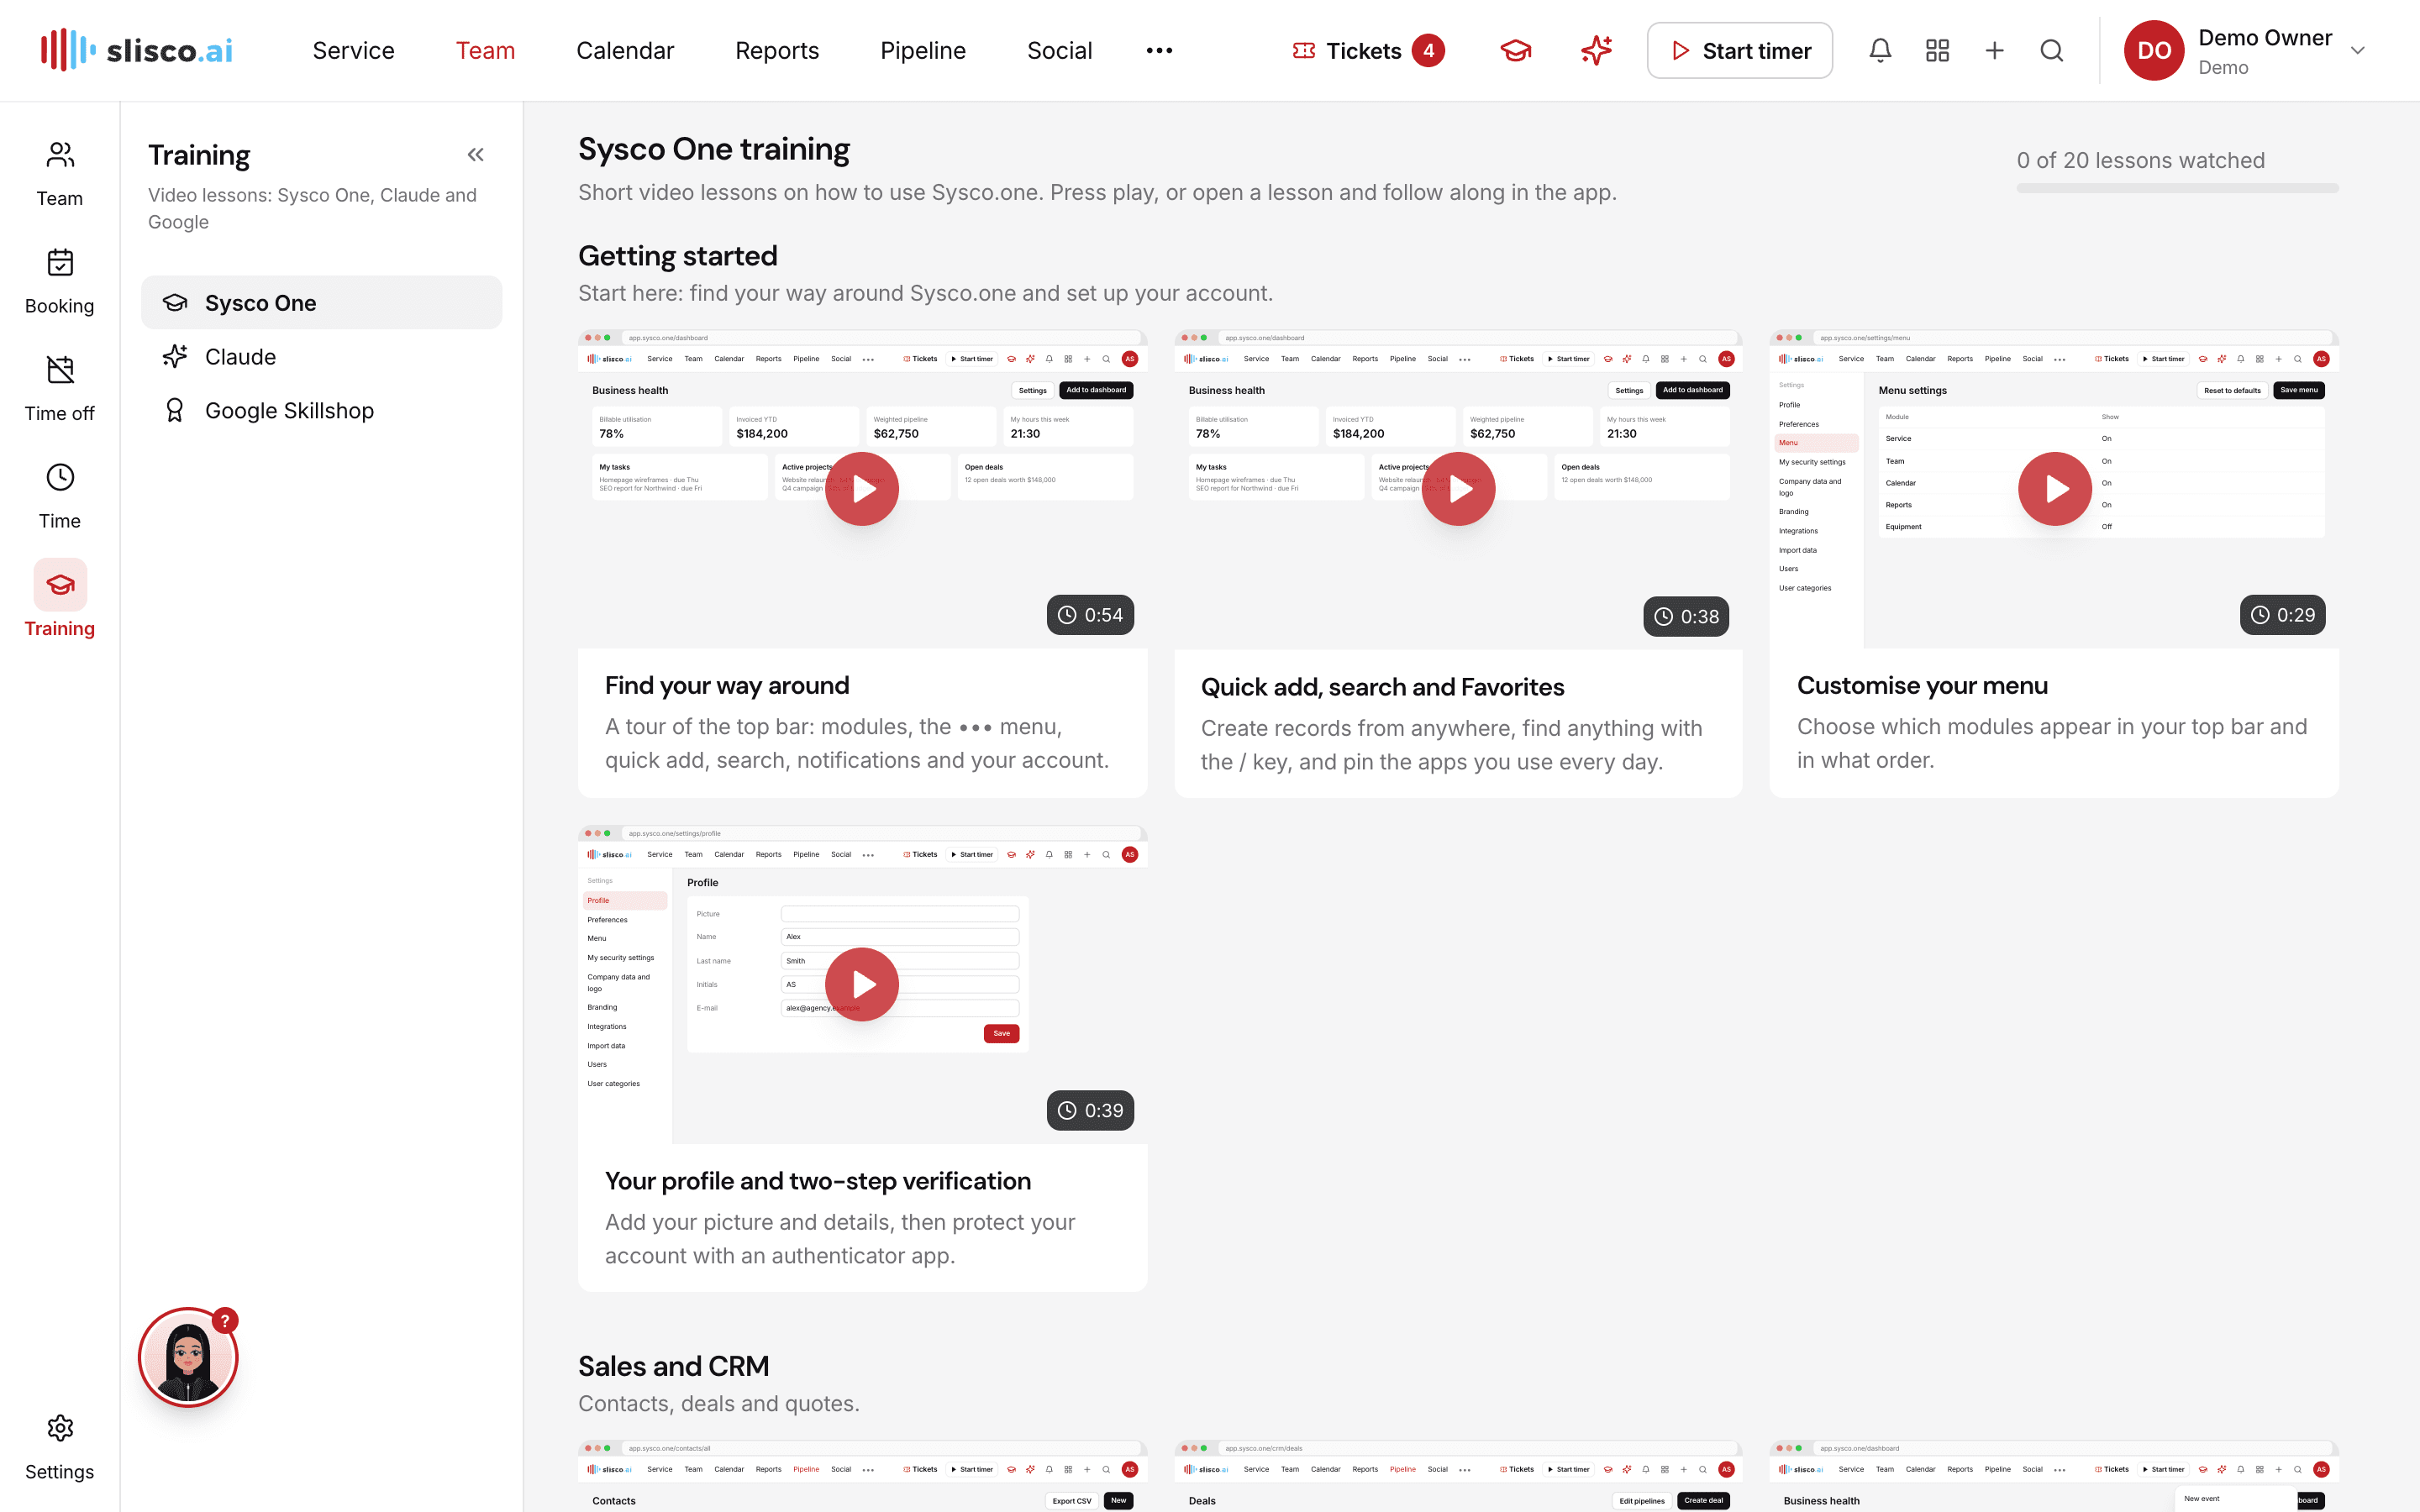Screen dimensions: 2420x1512
Task: Play Your profile and two-step verification video
Action: tap(862, 984)
